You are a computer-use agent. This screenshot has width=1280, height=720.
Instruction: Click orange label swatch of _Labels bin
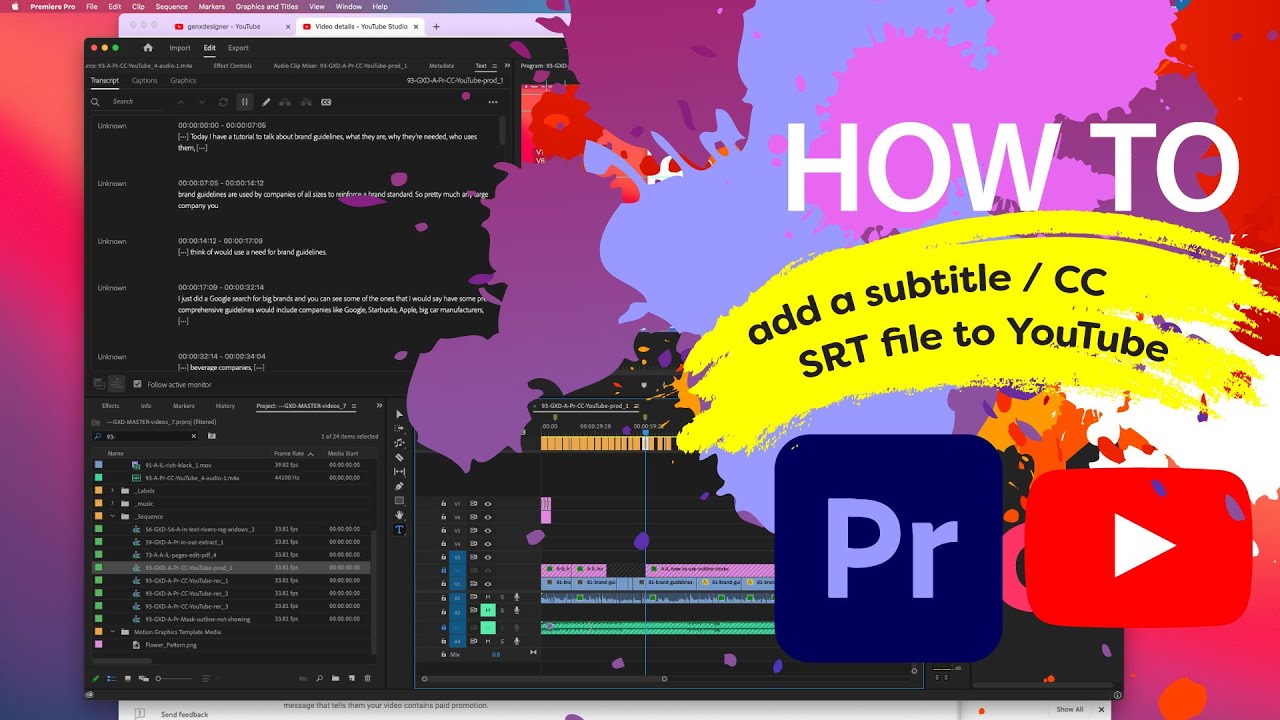tap(98, 491)
